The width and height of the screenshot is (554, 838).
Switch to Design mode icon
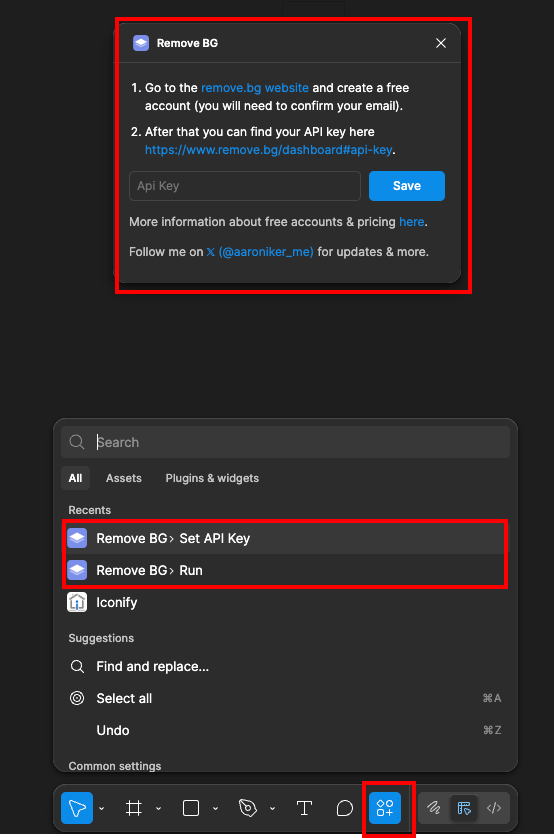coord(464,808)
